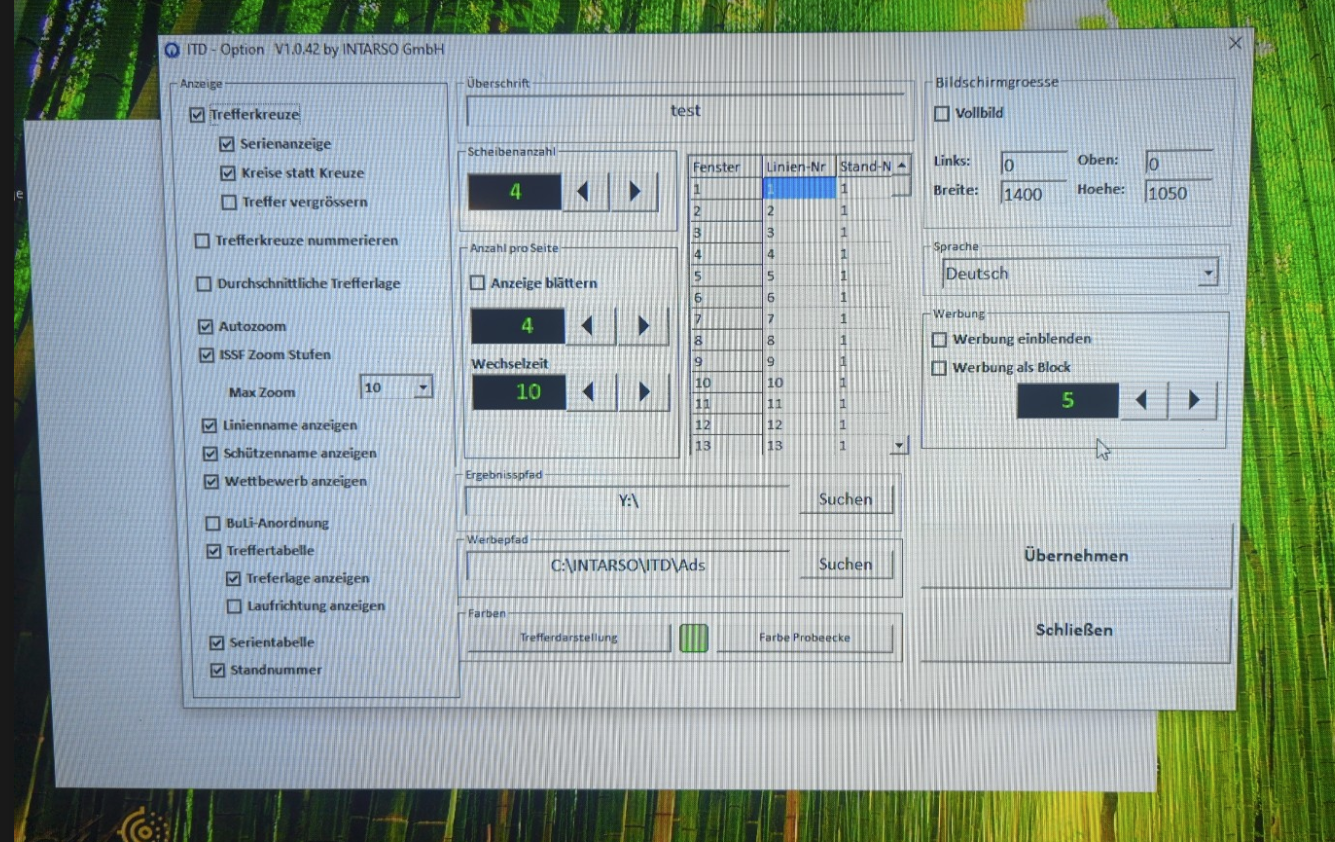Disable Autozoom checkbox
Image resolution: width=1335 pixels, height=842 pixels.
click(x=205, y=327)
